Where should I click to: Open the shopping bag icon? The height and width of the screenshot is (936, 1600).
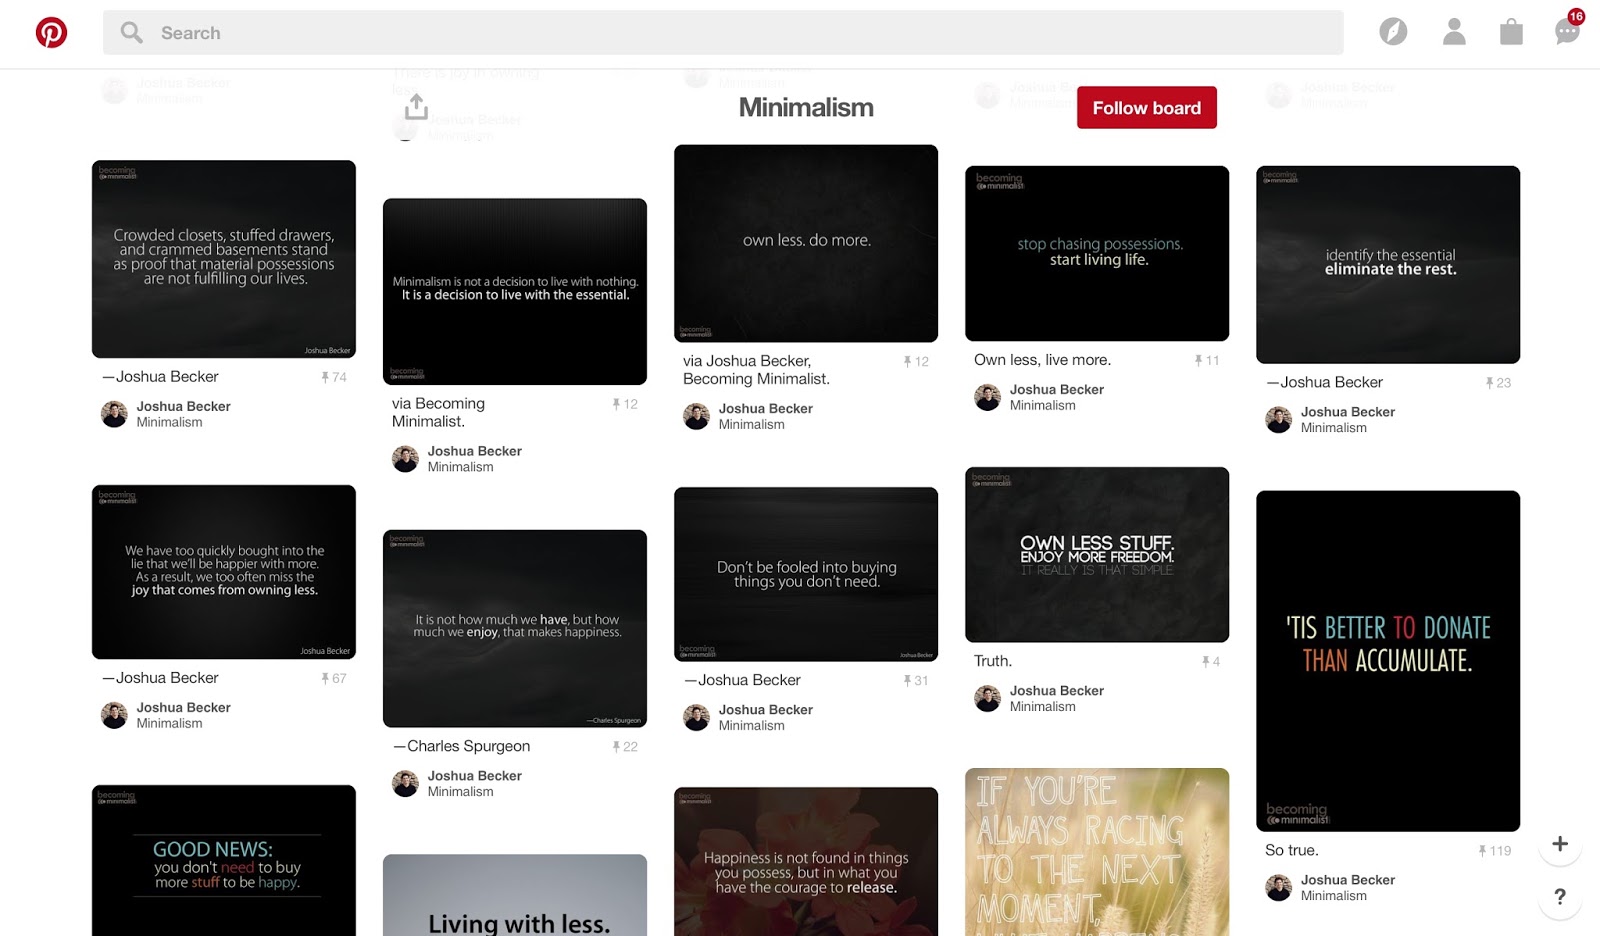click(1511, 32)
